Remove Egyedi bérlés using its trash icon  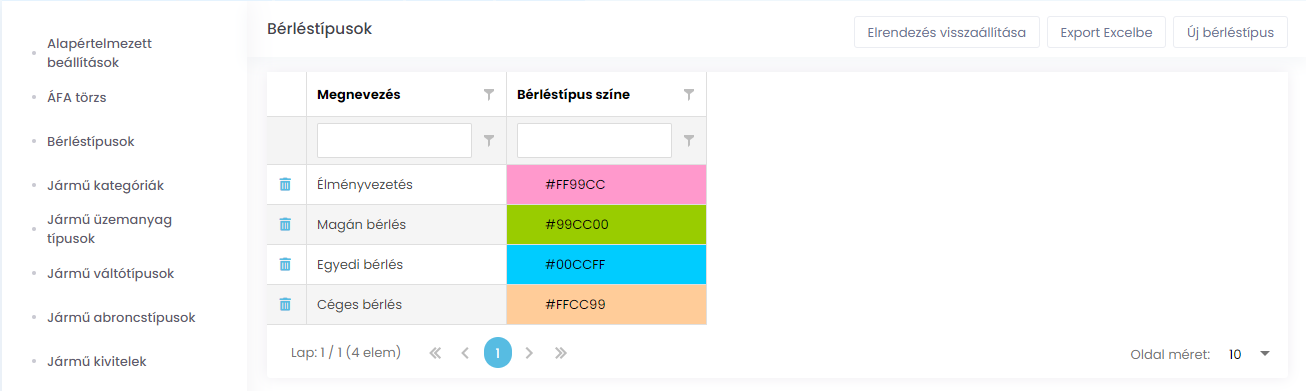point(285,265)
